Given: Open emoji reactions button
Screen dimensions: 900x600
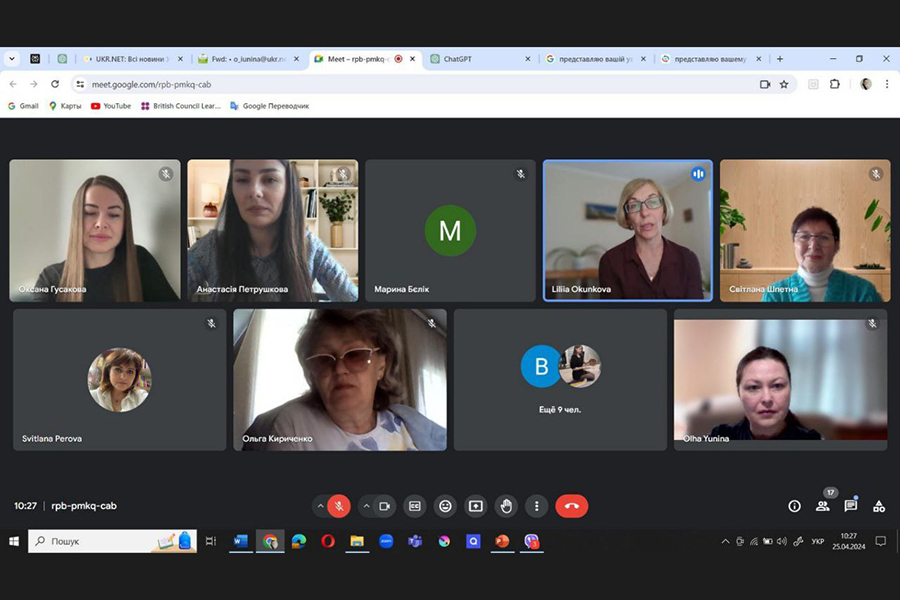Looking at the screenshot, I should (x=445, y=506).
